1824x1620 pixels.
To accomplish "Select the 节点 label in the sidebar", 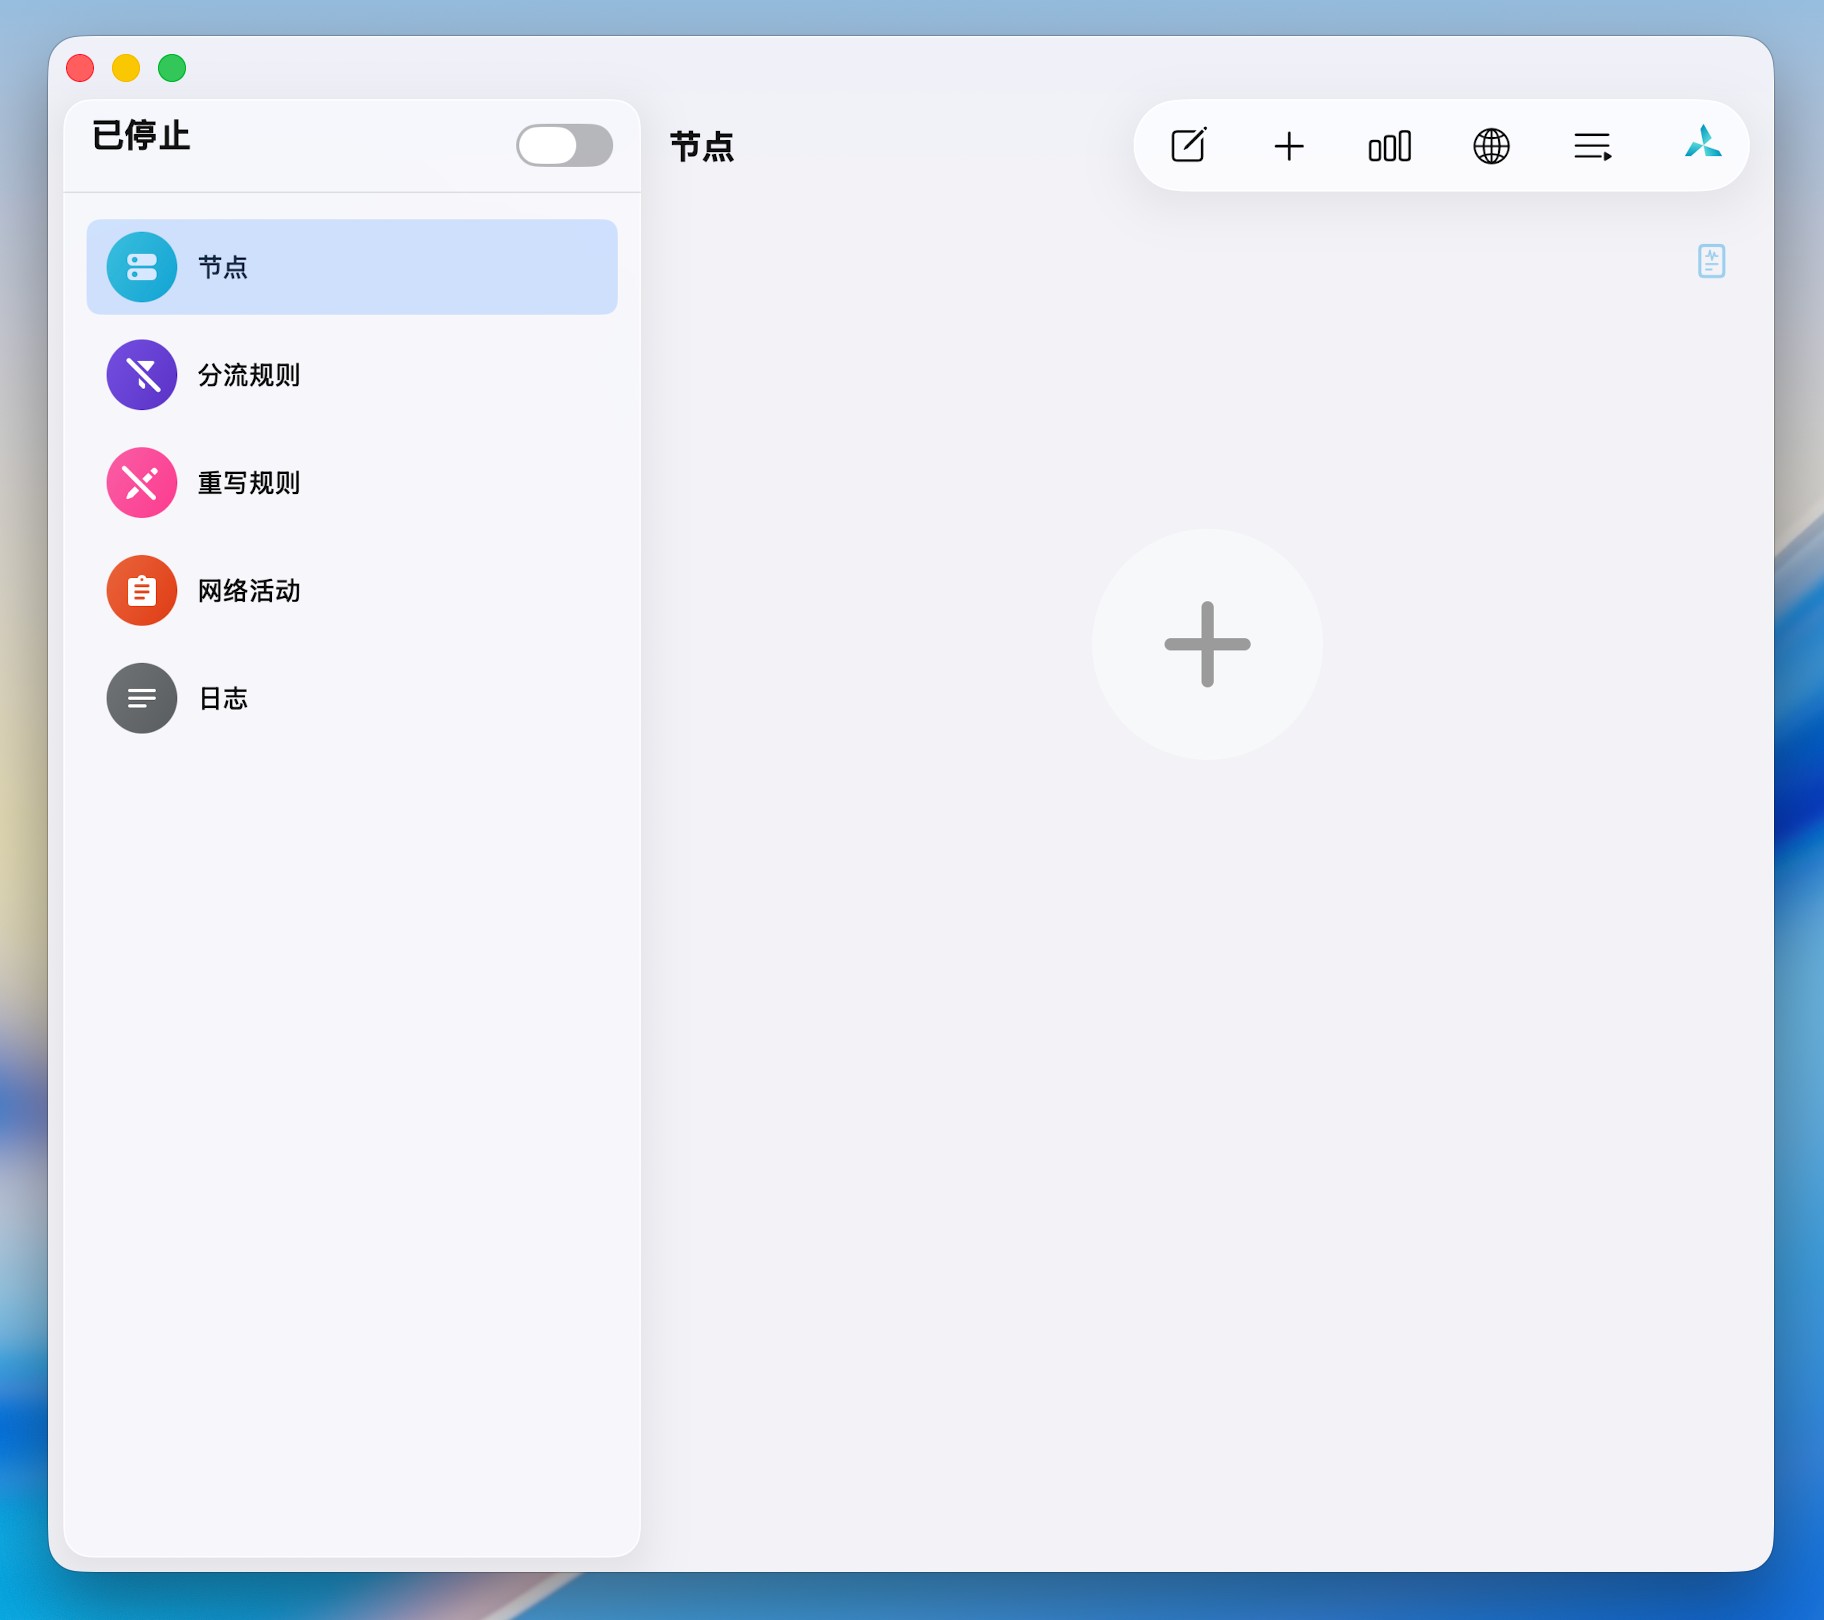I will pyautogui.click(x=223, y=267).
